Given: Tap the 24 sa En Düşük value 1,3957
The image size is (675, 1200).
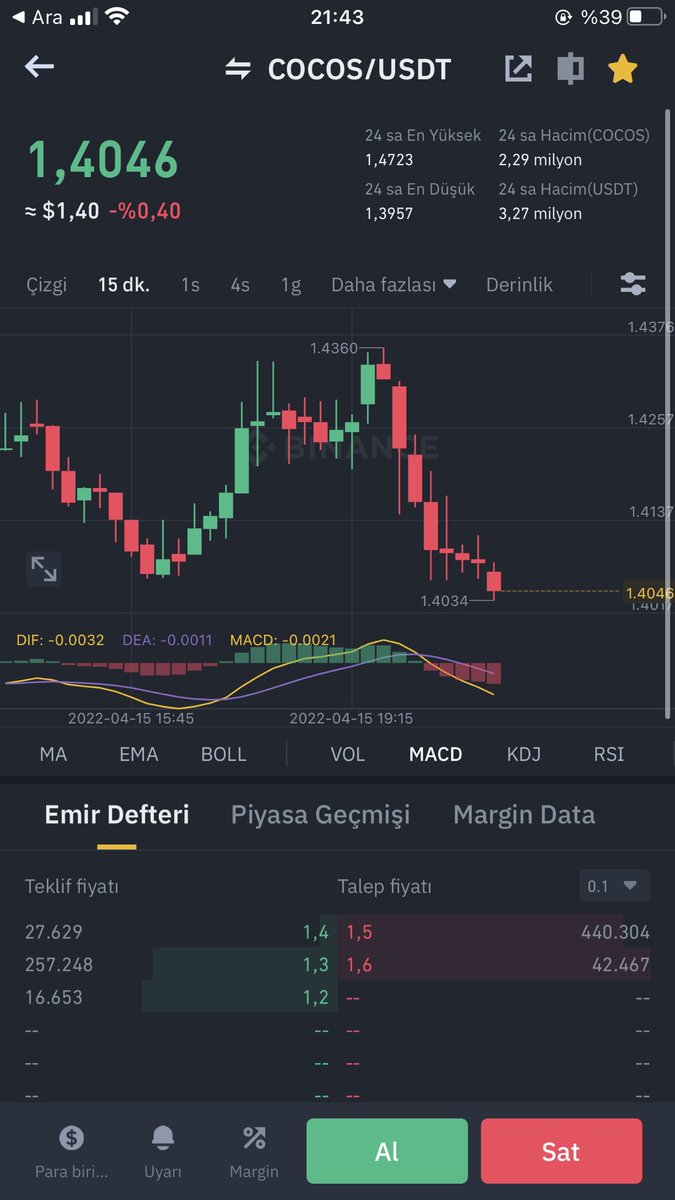Looking at the screenshot, I should (389, 213).
